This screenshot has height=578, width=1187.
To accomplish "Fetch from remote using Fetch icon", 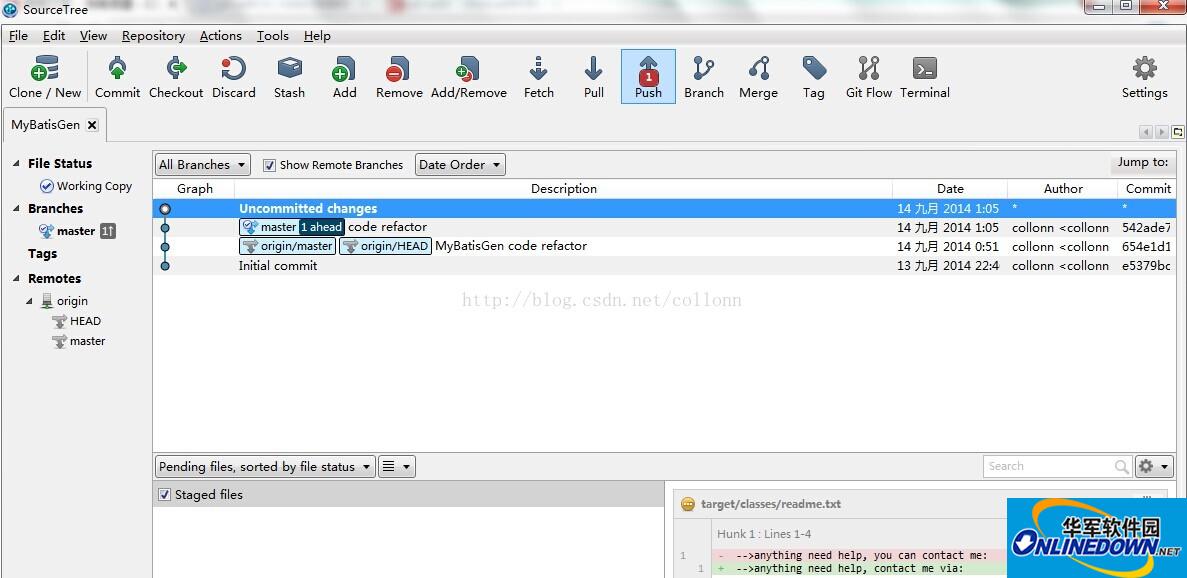I will point(538,76).
